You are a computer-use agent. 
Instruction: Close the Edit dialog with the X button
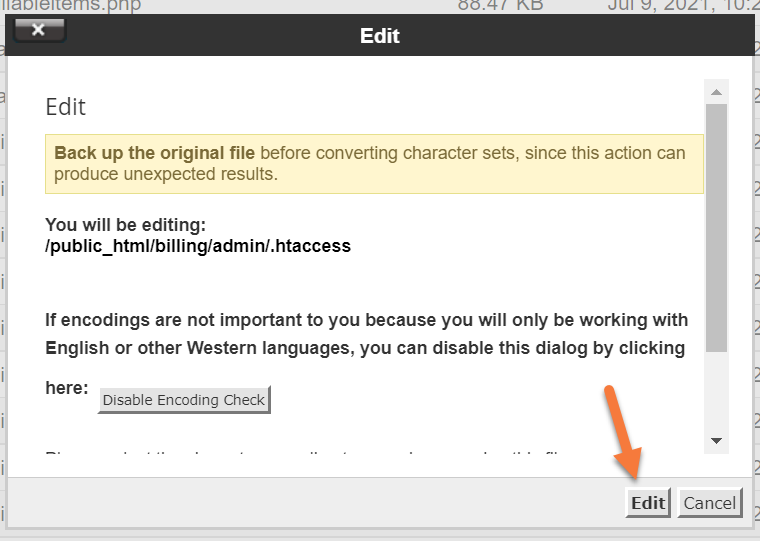[x=39, y=30]
